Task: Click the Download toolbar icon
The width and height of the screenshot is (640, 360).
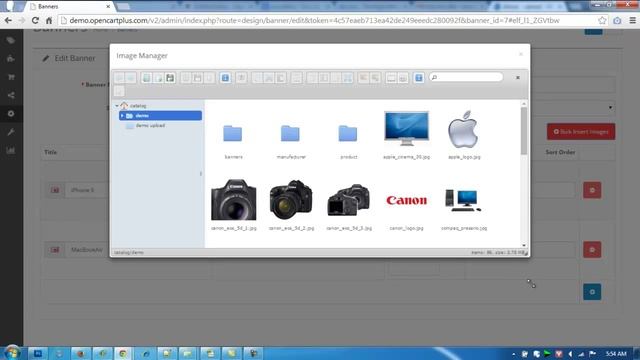Action: pyautogui.click(x=198, y=78)
